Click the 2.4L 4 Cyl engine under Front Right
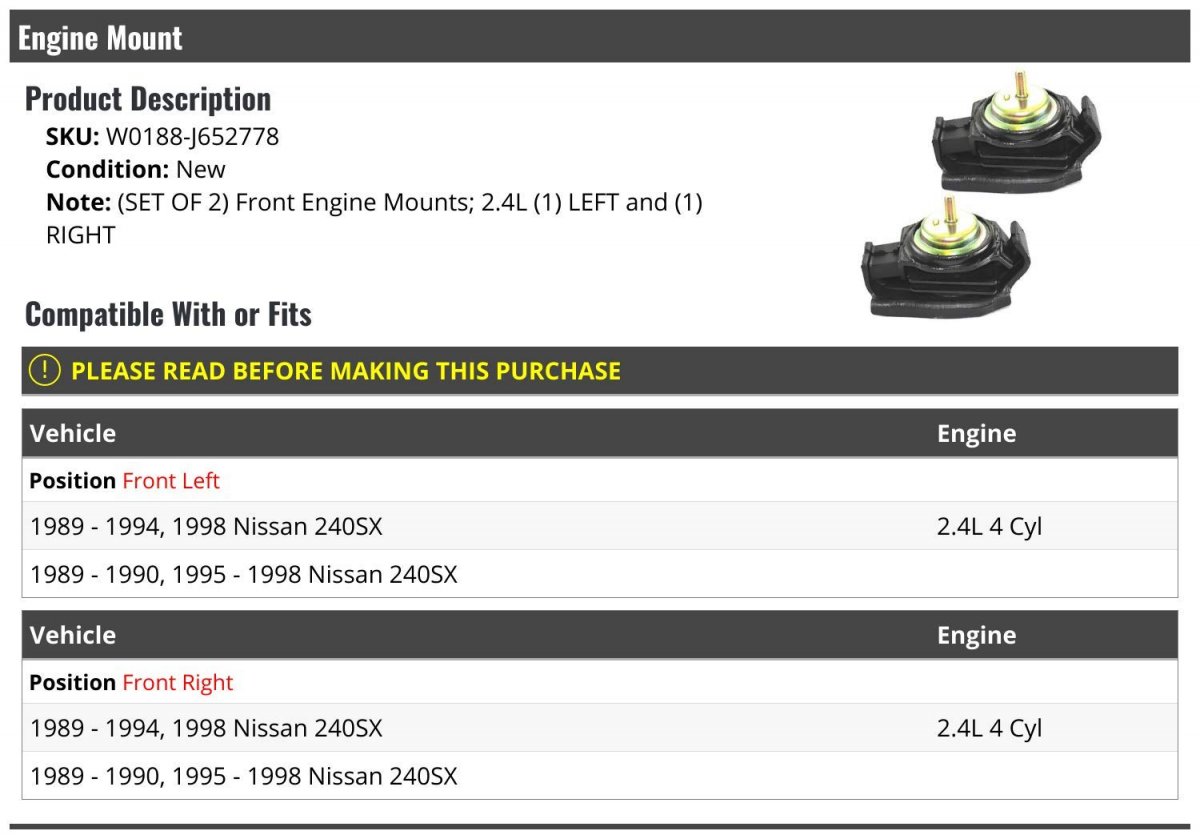 [989, 728]
